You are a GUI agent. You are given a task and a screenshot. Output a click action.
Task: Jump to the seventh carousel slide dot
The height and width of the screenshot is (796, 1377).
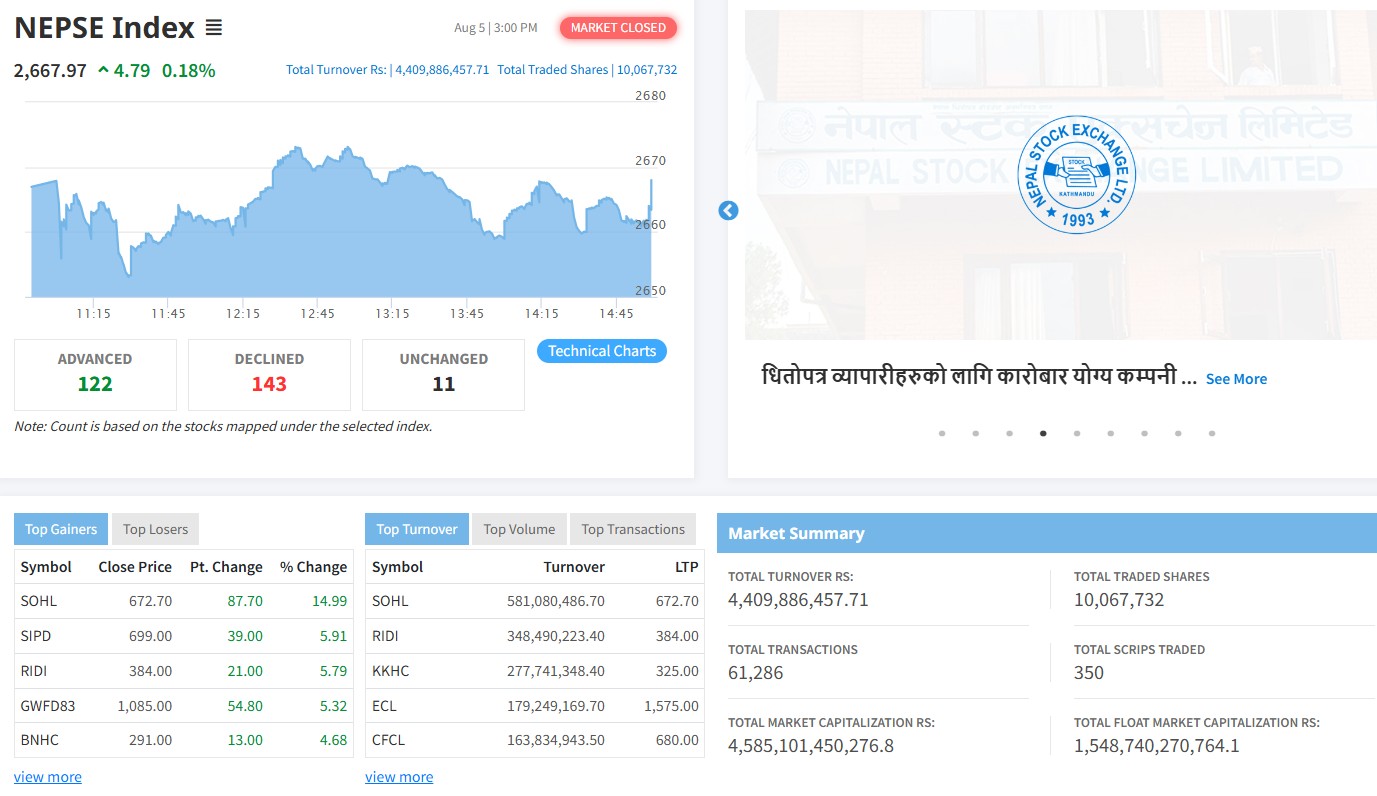[x=1145, y=433]
